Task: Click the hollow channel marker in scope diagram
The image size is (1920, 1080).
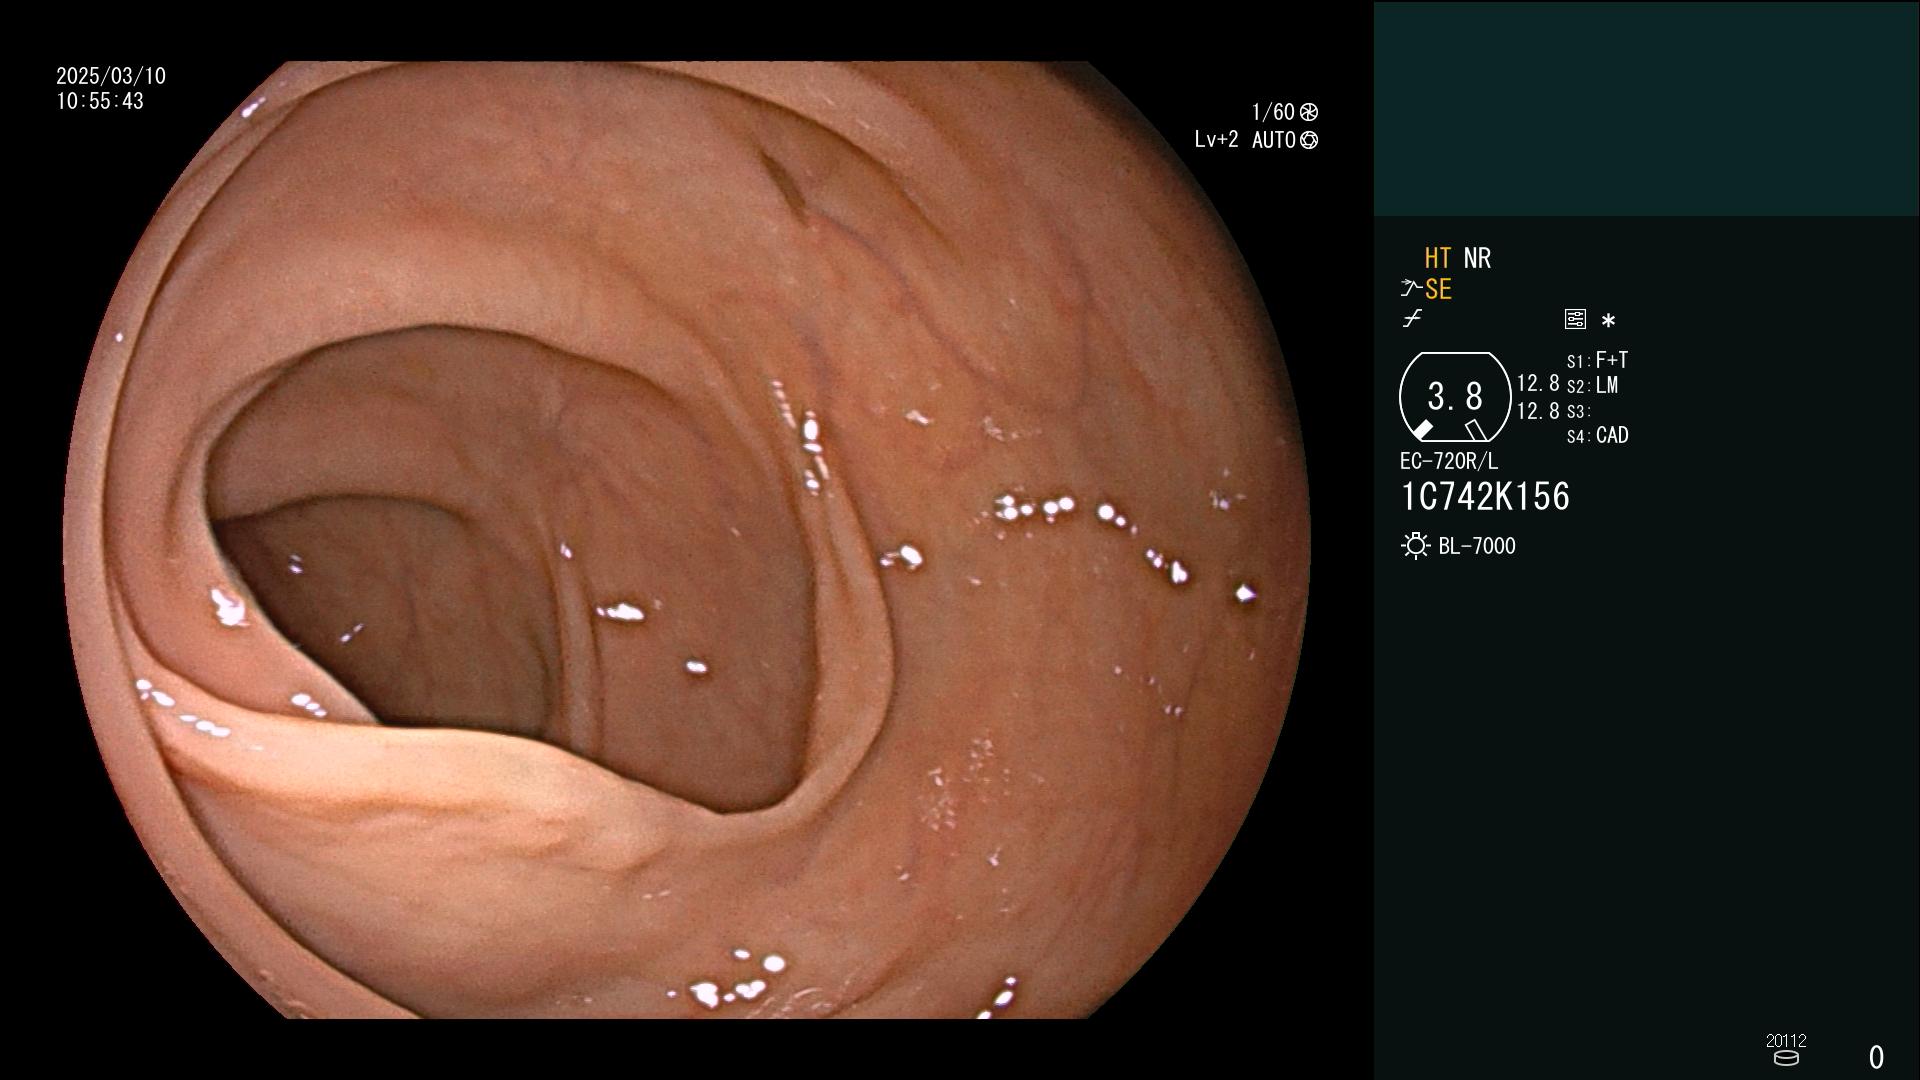Action: click(x=1475, y=430)
